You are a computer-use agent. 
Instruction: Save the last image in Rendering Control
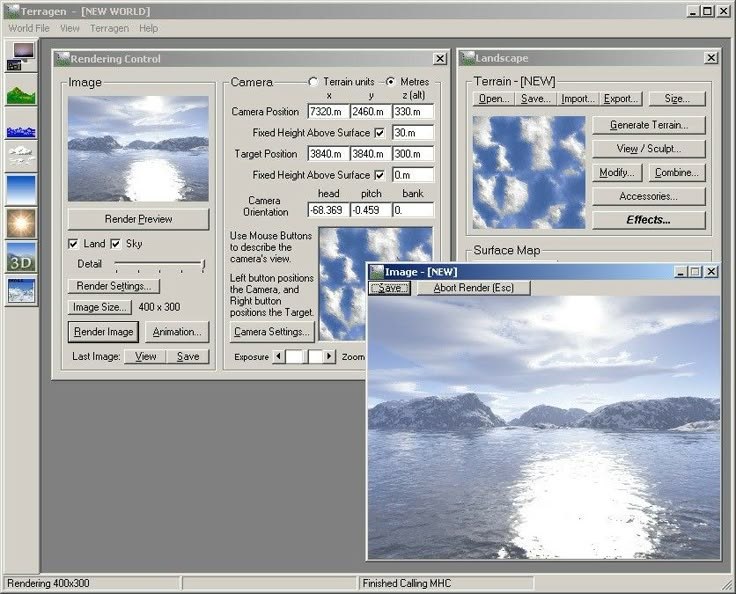pyautogui.click(x=188, y=356)
